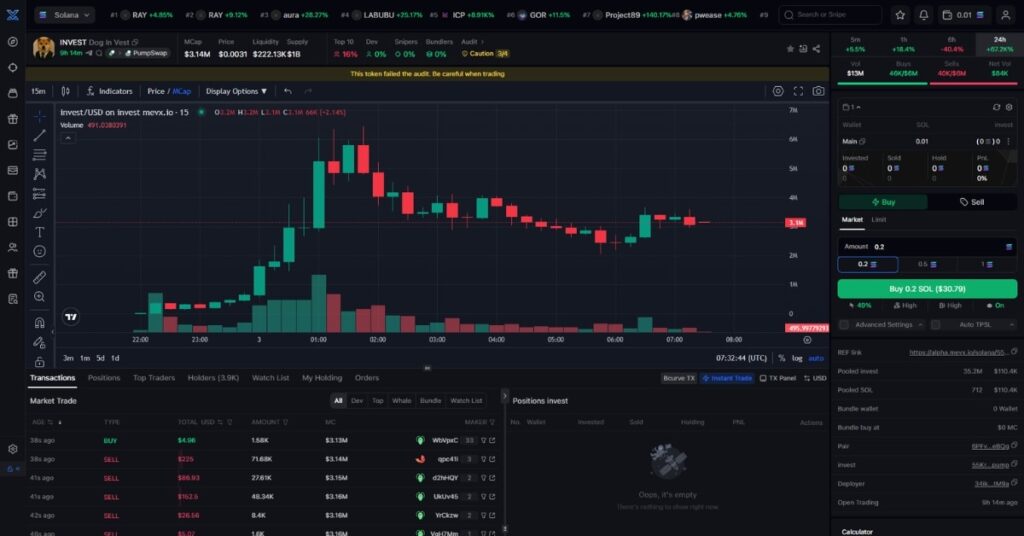
Task: Open the notifications bell
Action: pyautogui.click(x=923, y=14)
